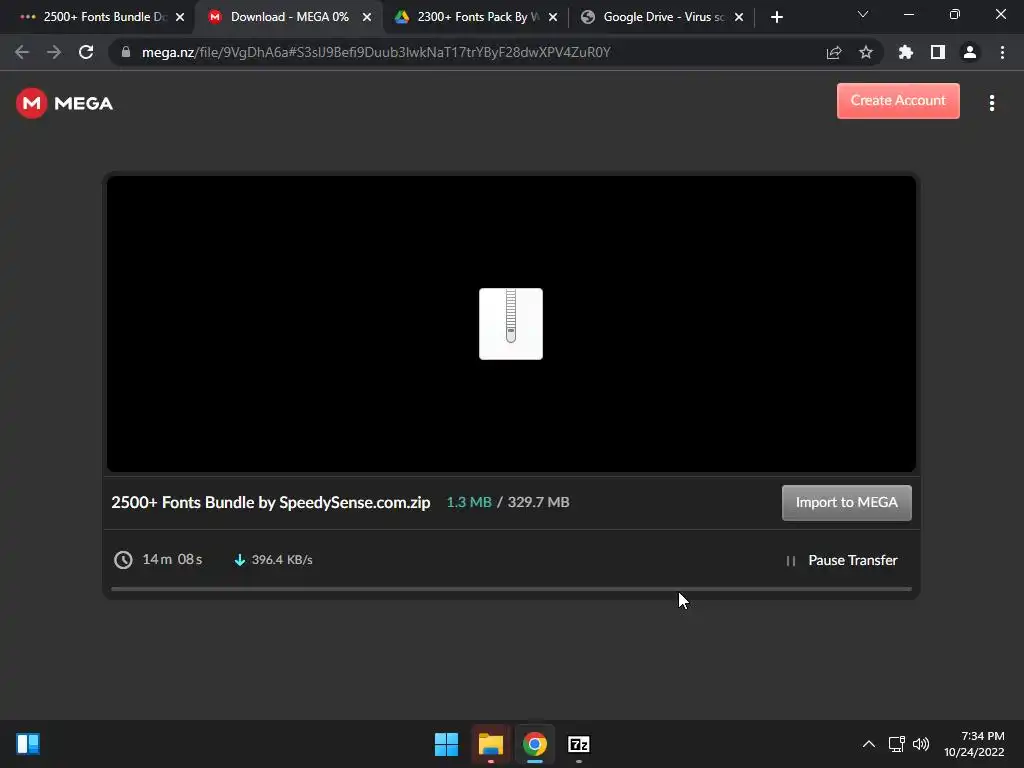Viewport: 1024px width, 768px height.
Task: Open clock and date 7:34 PM
Action: [x=974, y=744]
